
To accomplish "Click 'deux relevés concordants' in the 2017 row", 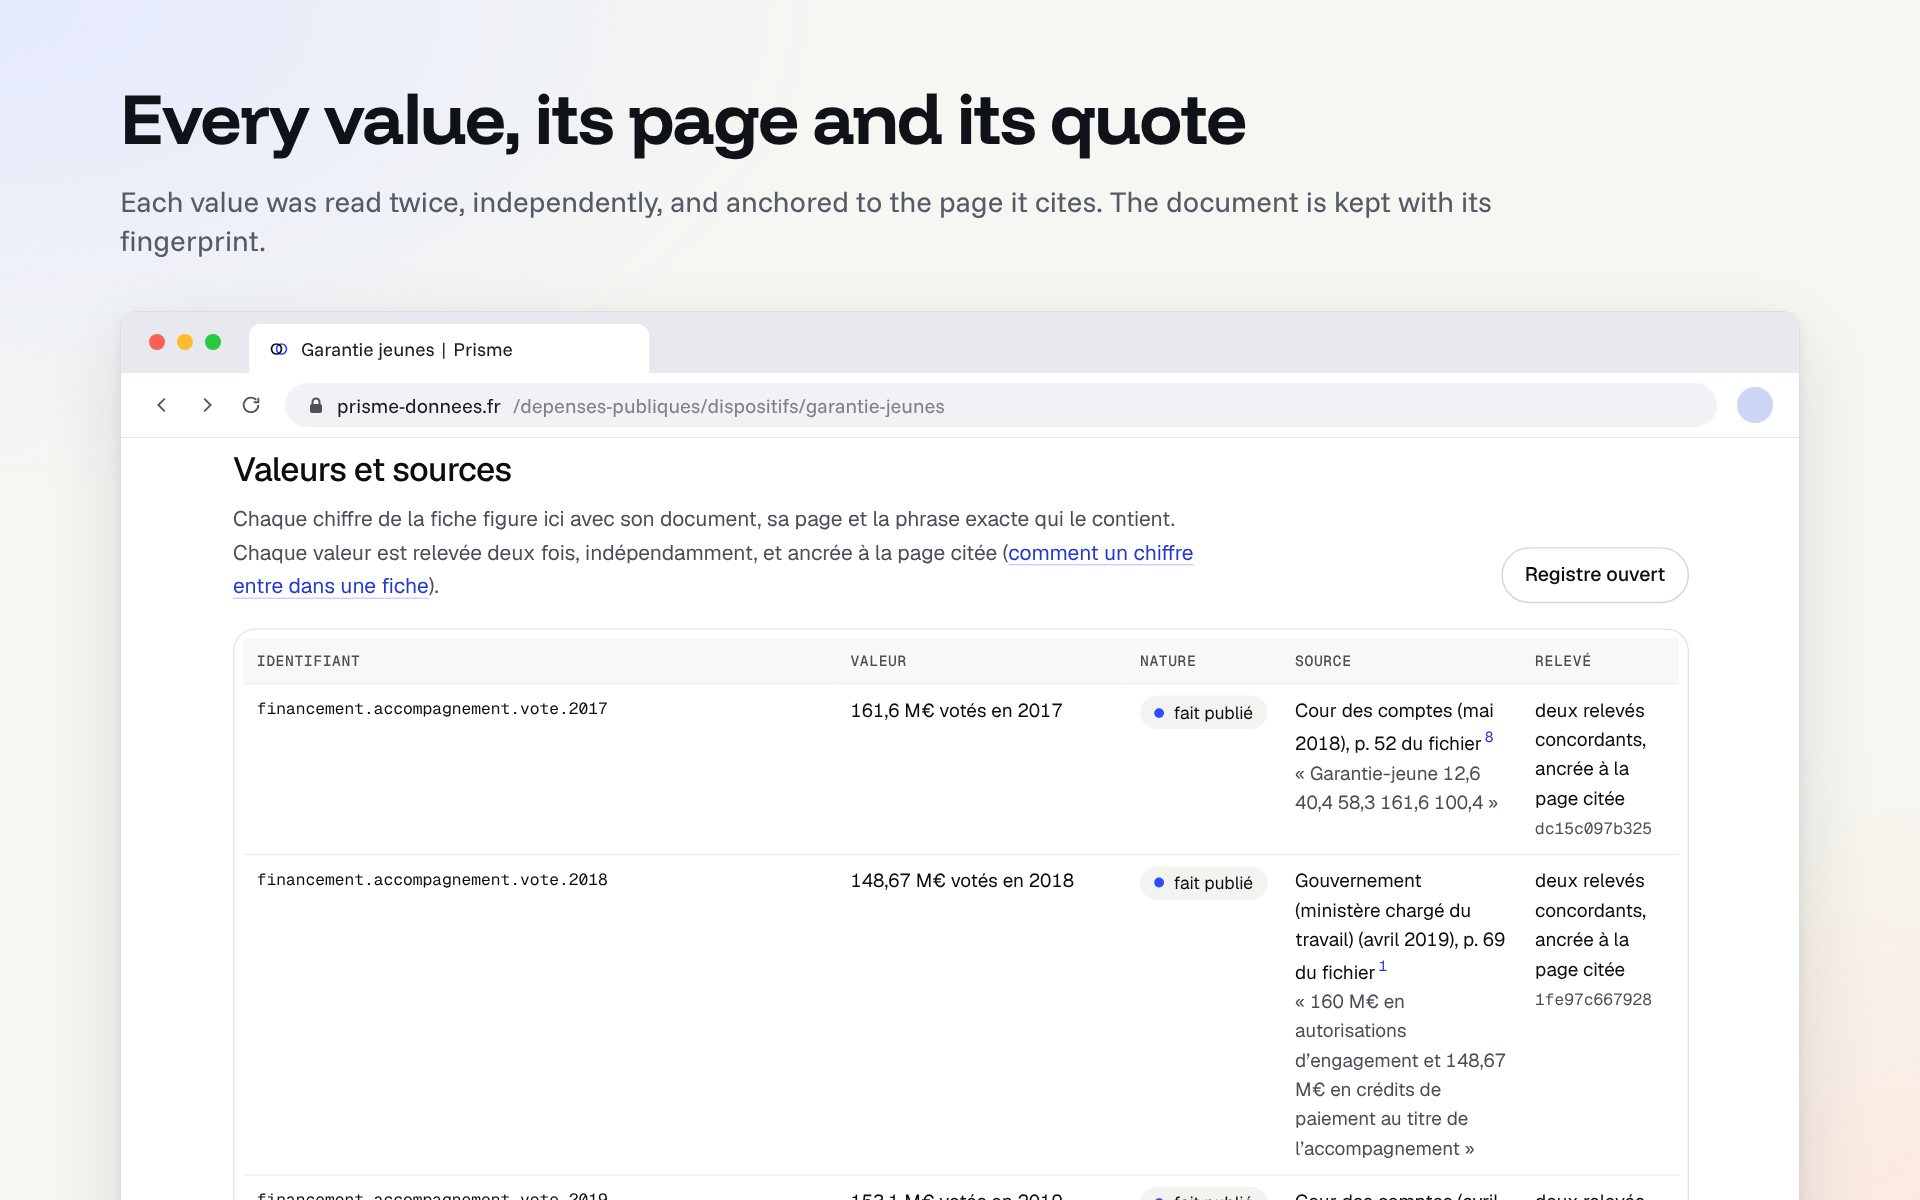I will click(1590, 725).
